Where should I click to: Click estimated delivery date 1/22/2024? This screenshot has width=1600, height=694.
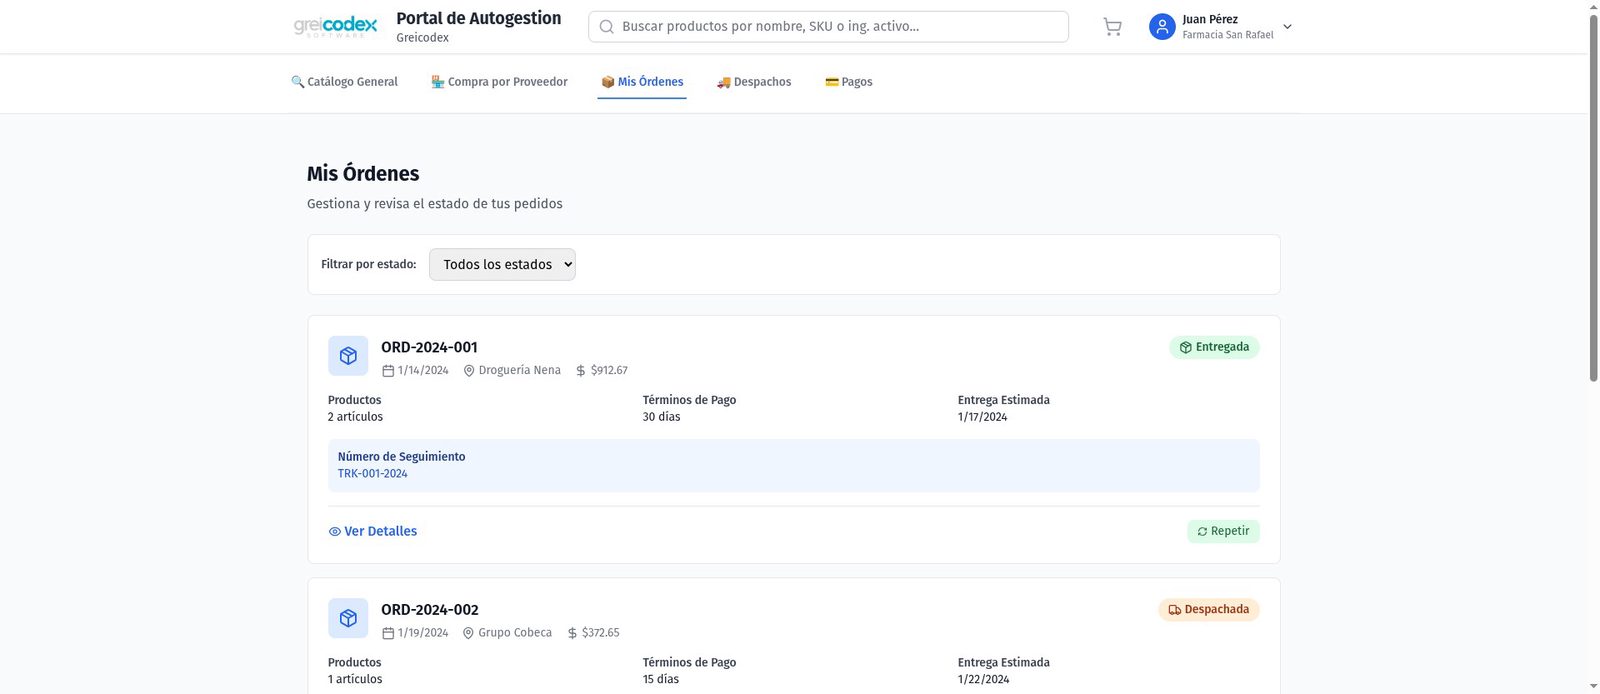coord(983,680)
